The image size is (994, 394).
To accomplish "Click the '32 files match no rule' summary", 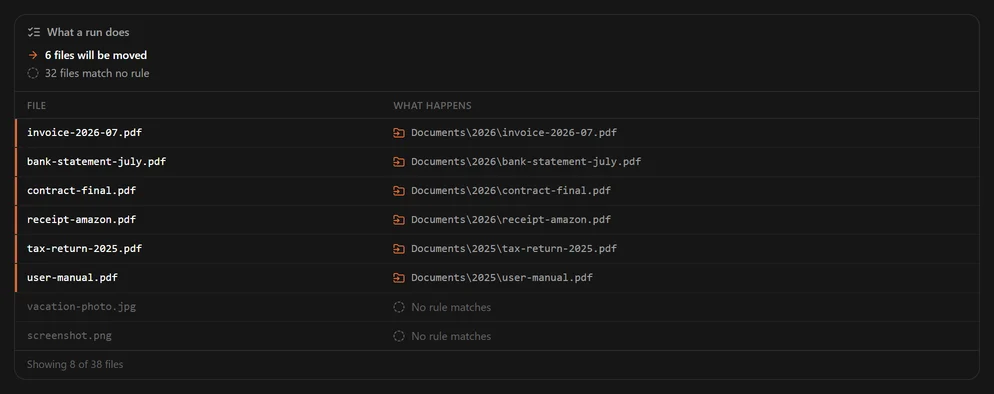I will pyautogui.click(x=97, y=73).
